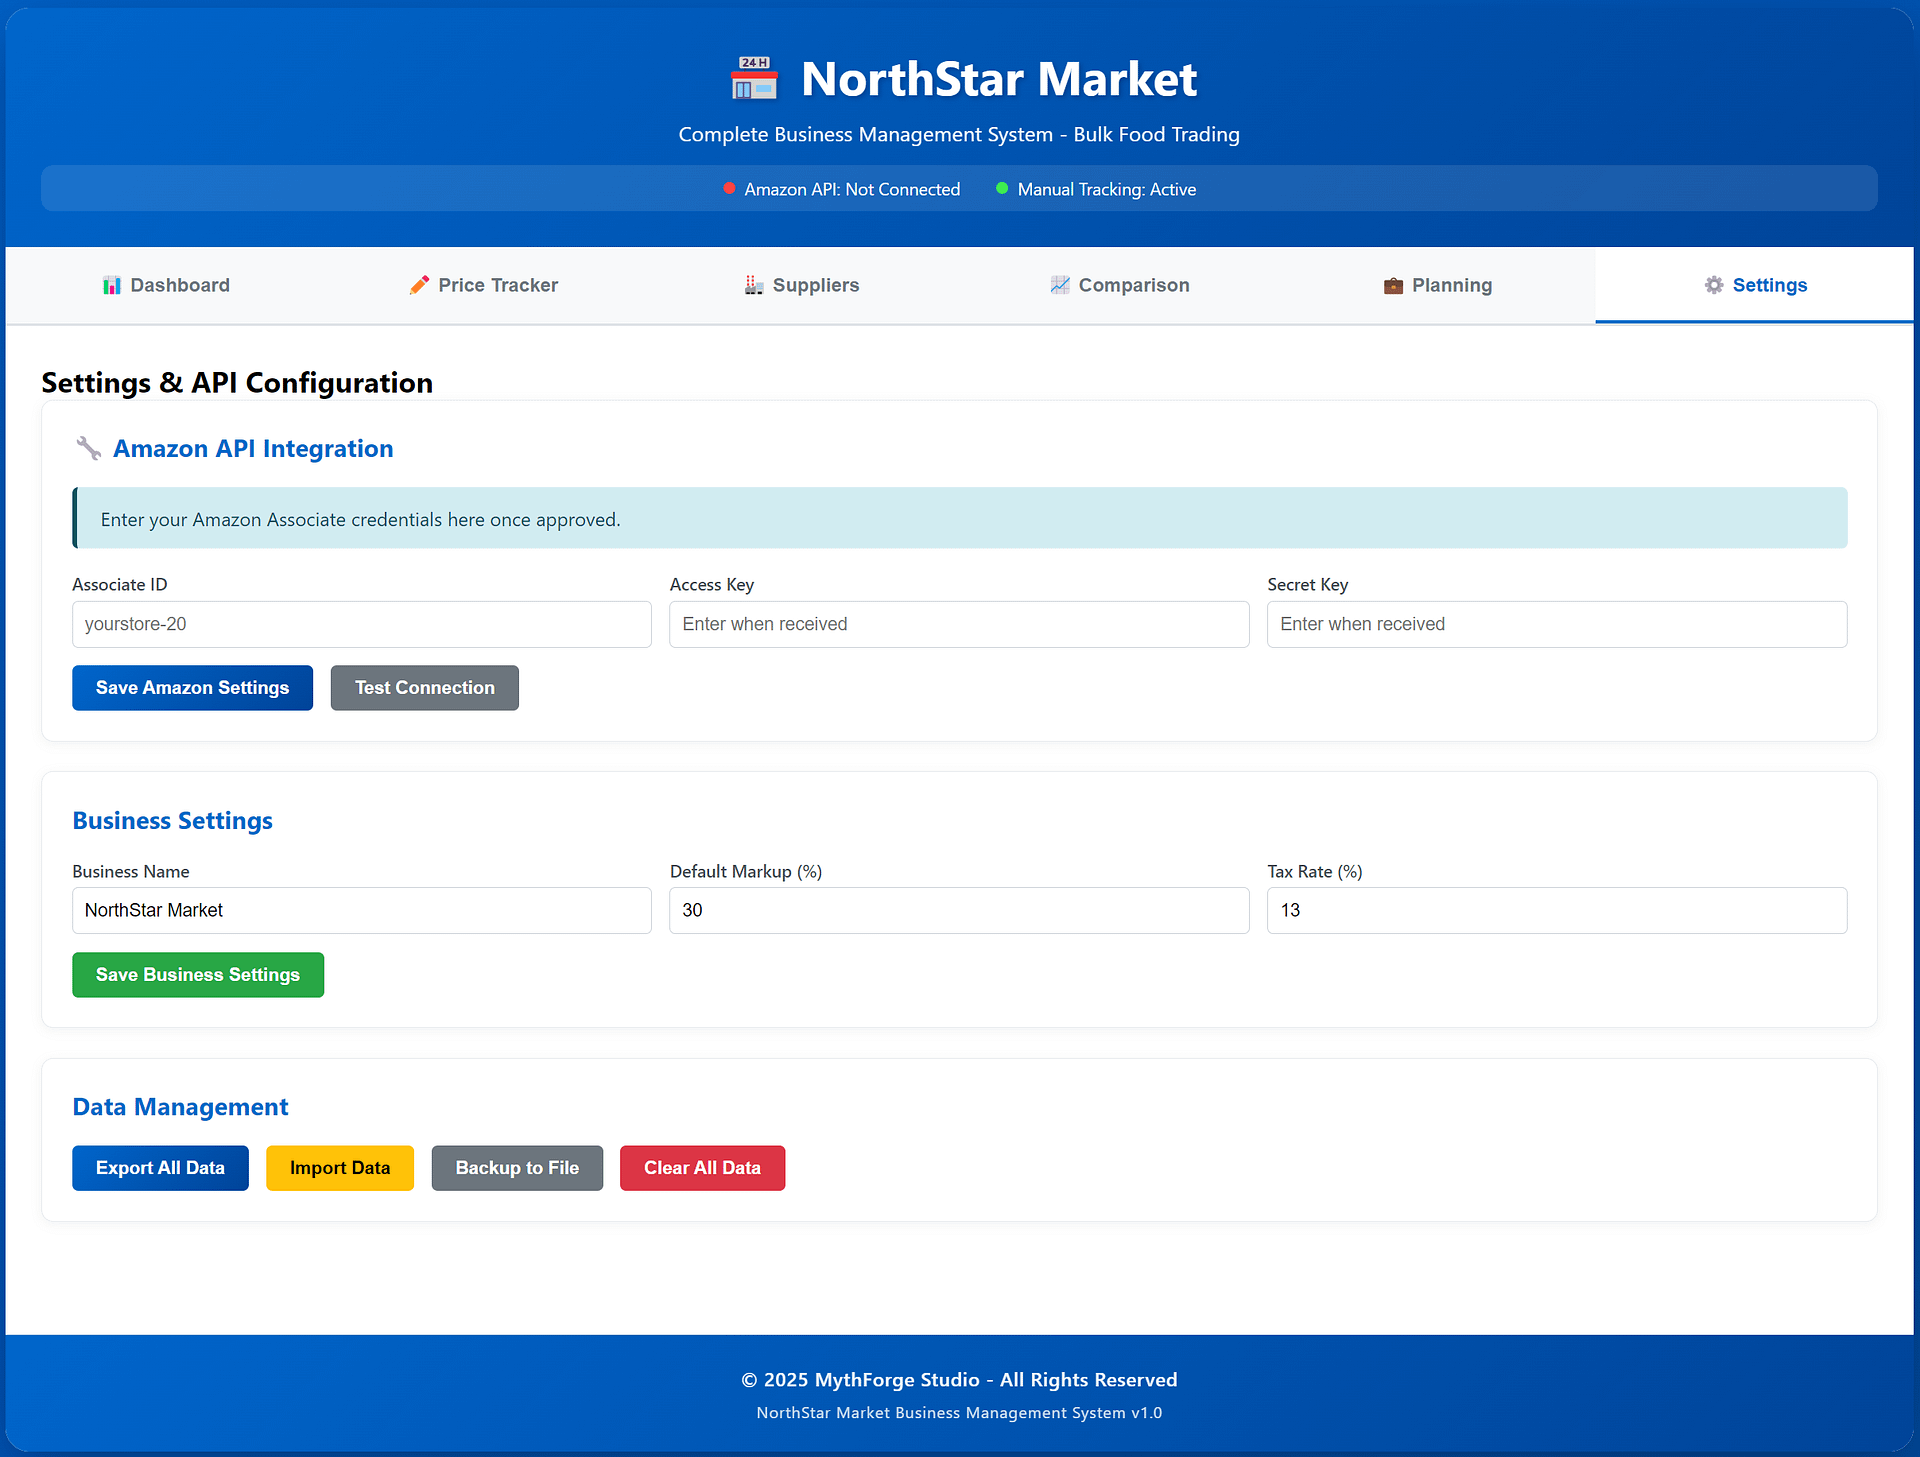The height and width of the screenshot is (1457, 1920).
Task: Click the Settings gear icon
Action: pyautogui.click(x=1714, y=286)
